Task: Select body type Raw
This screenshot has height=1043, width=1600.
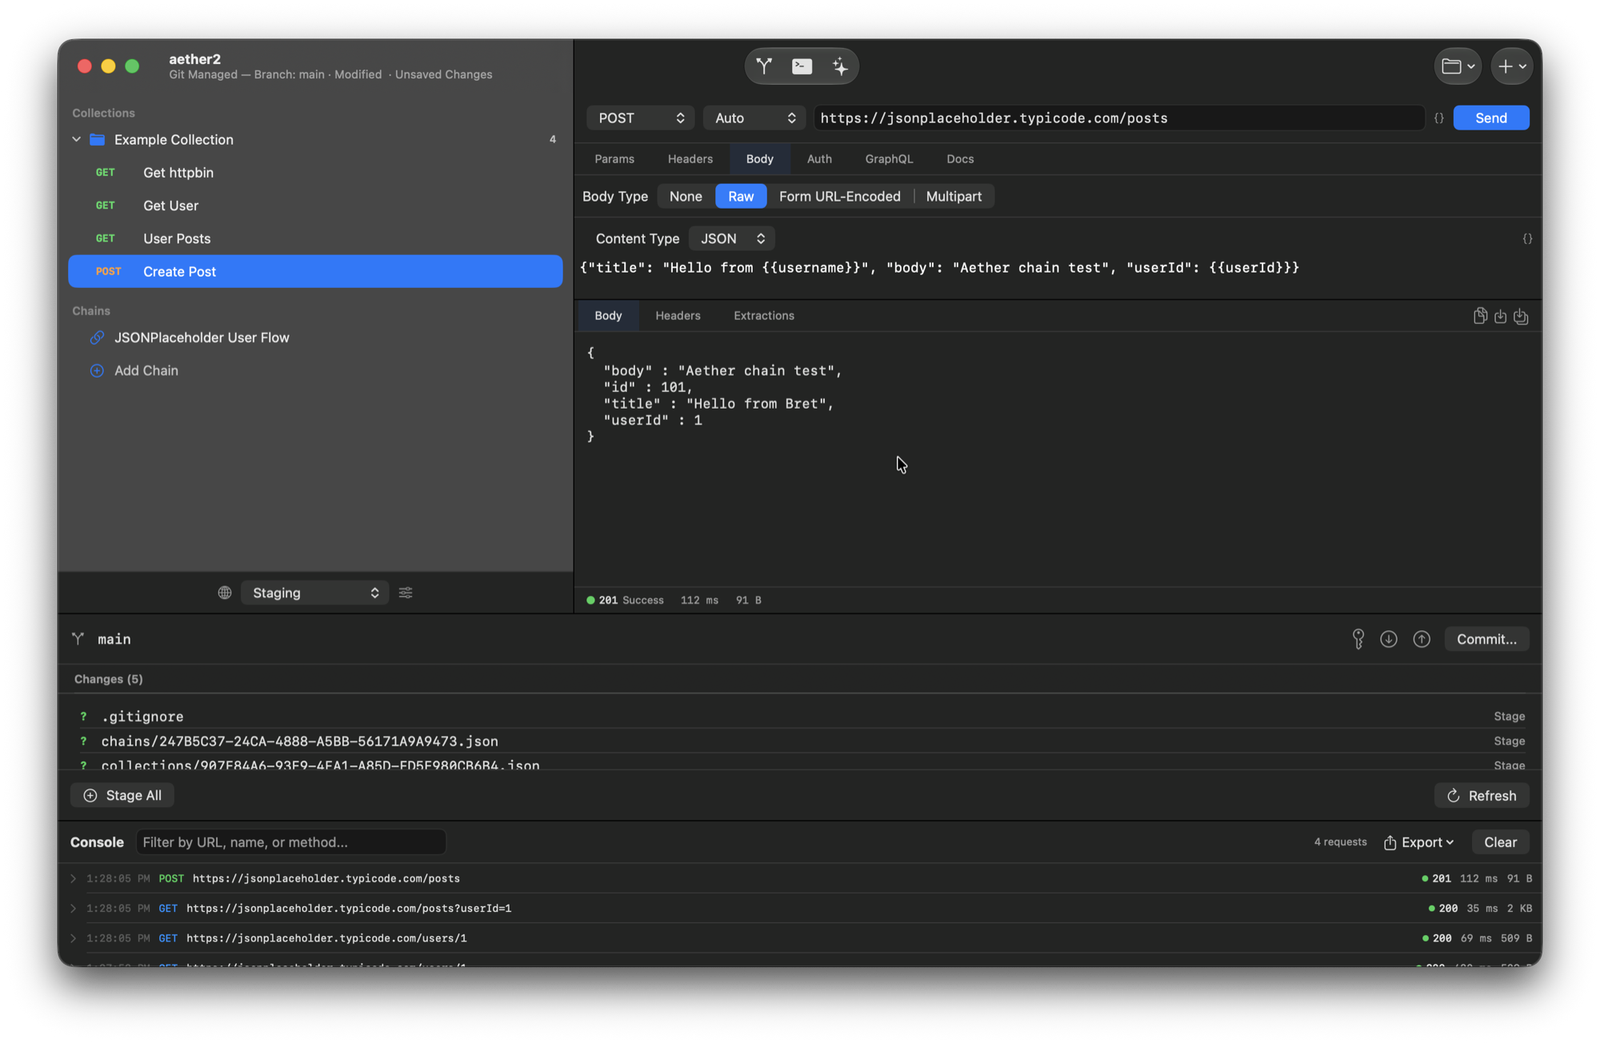Action: (741, 197)
